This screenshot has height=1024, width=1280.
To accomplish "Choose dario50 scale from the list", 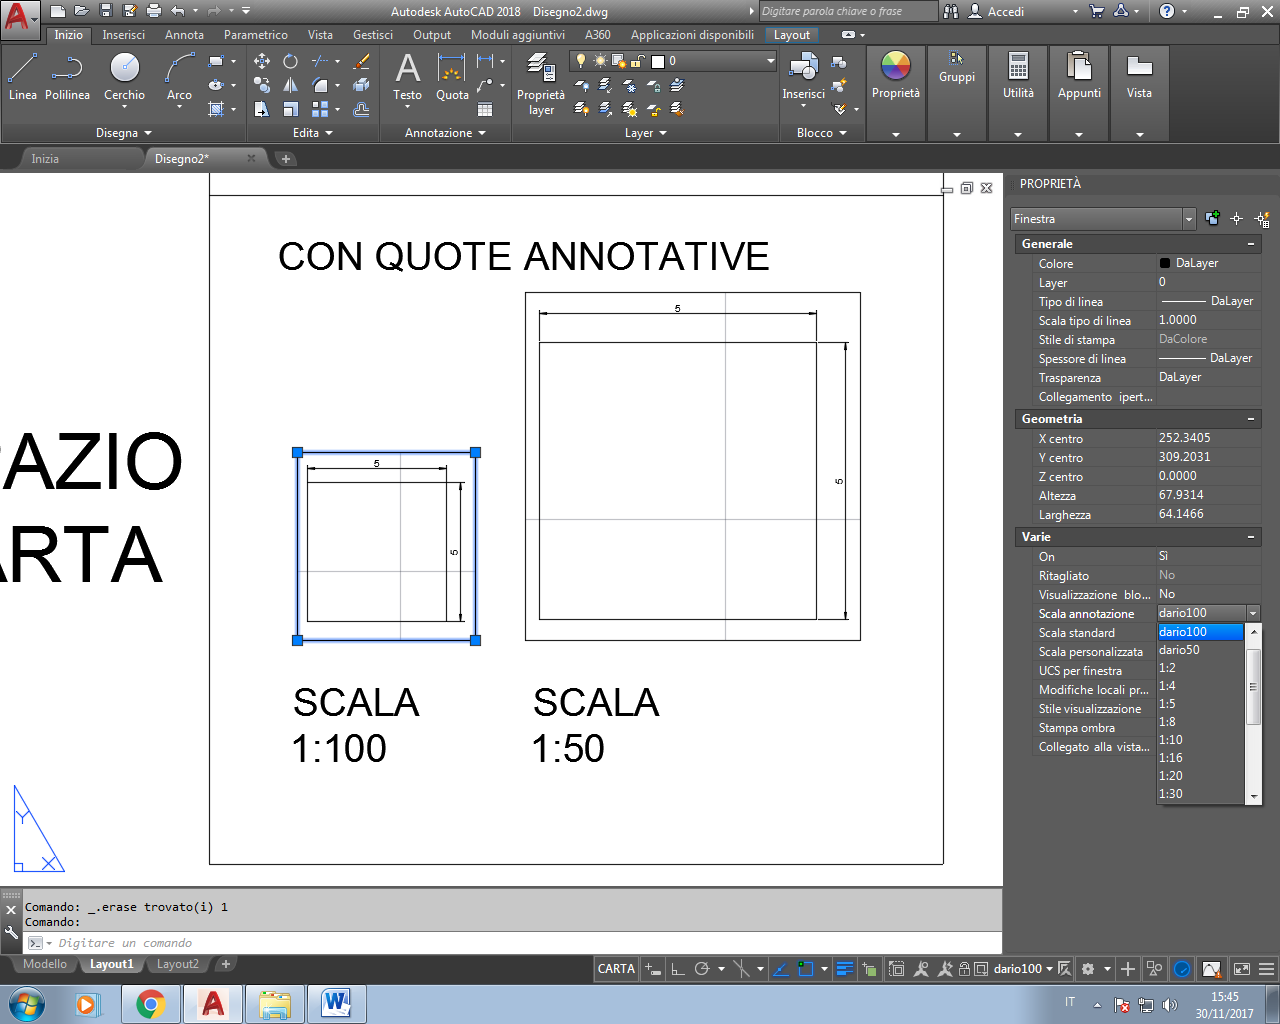I will [x=1200, y=650].
